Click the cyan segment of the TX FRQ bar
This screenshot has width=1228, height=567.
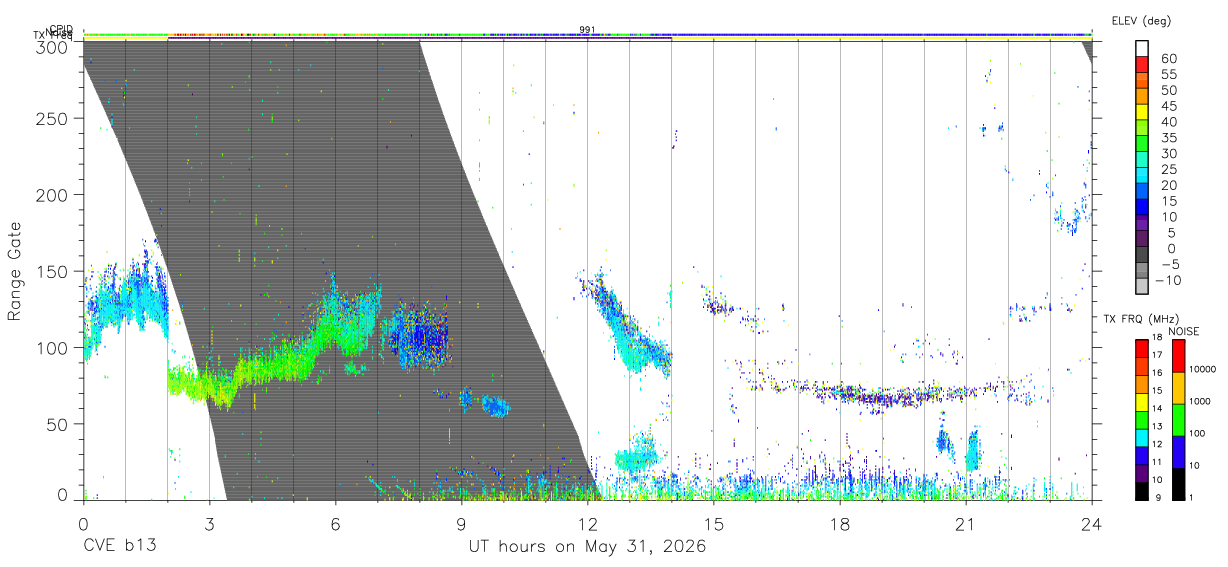click(1143, 438)
